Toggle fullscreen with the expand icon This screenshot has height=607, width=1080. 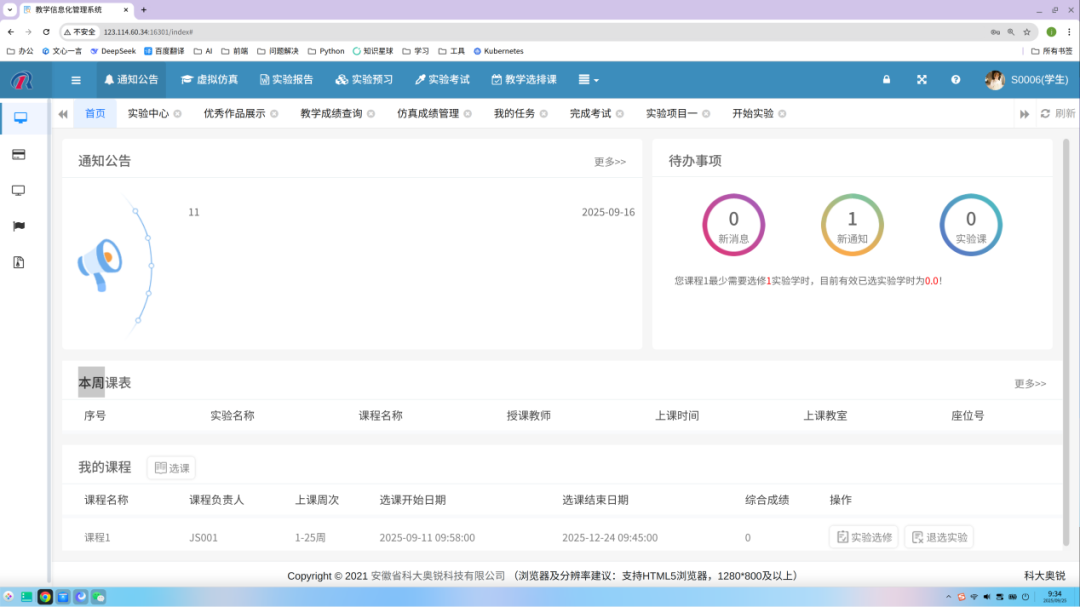[x=922, y=80]
